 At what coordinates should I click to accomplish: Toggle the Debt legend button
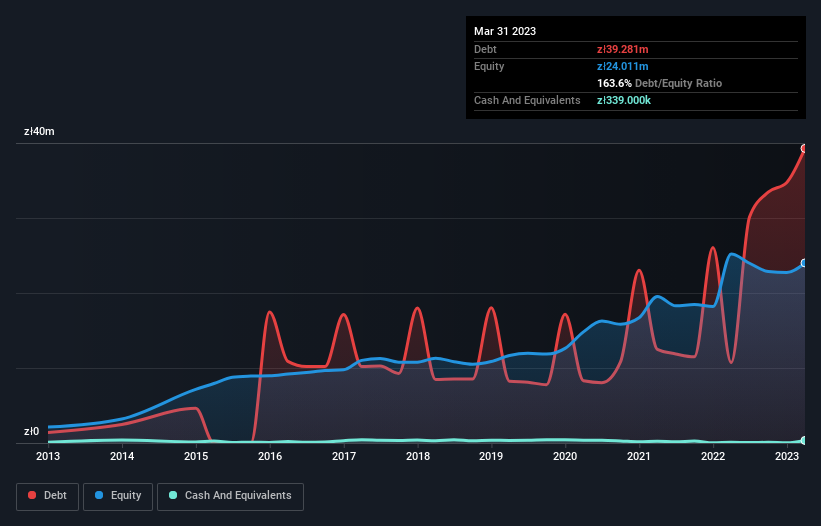48,496
